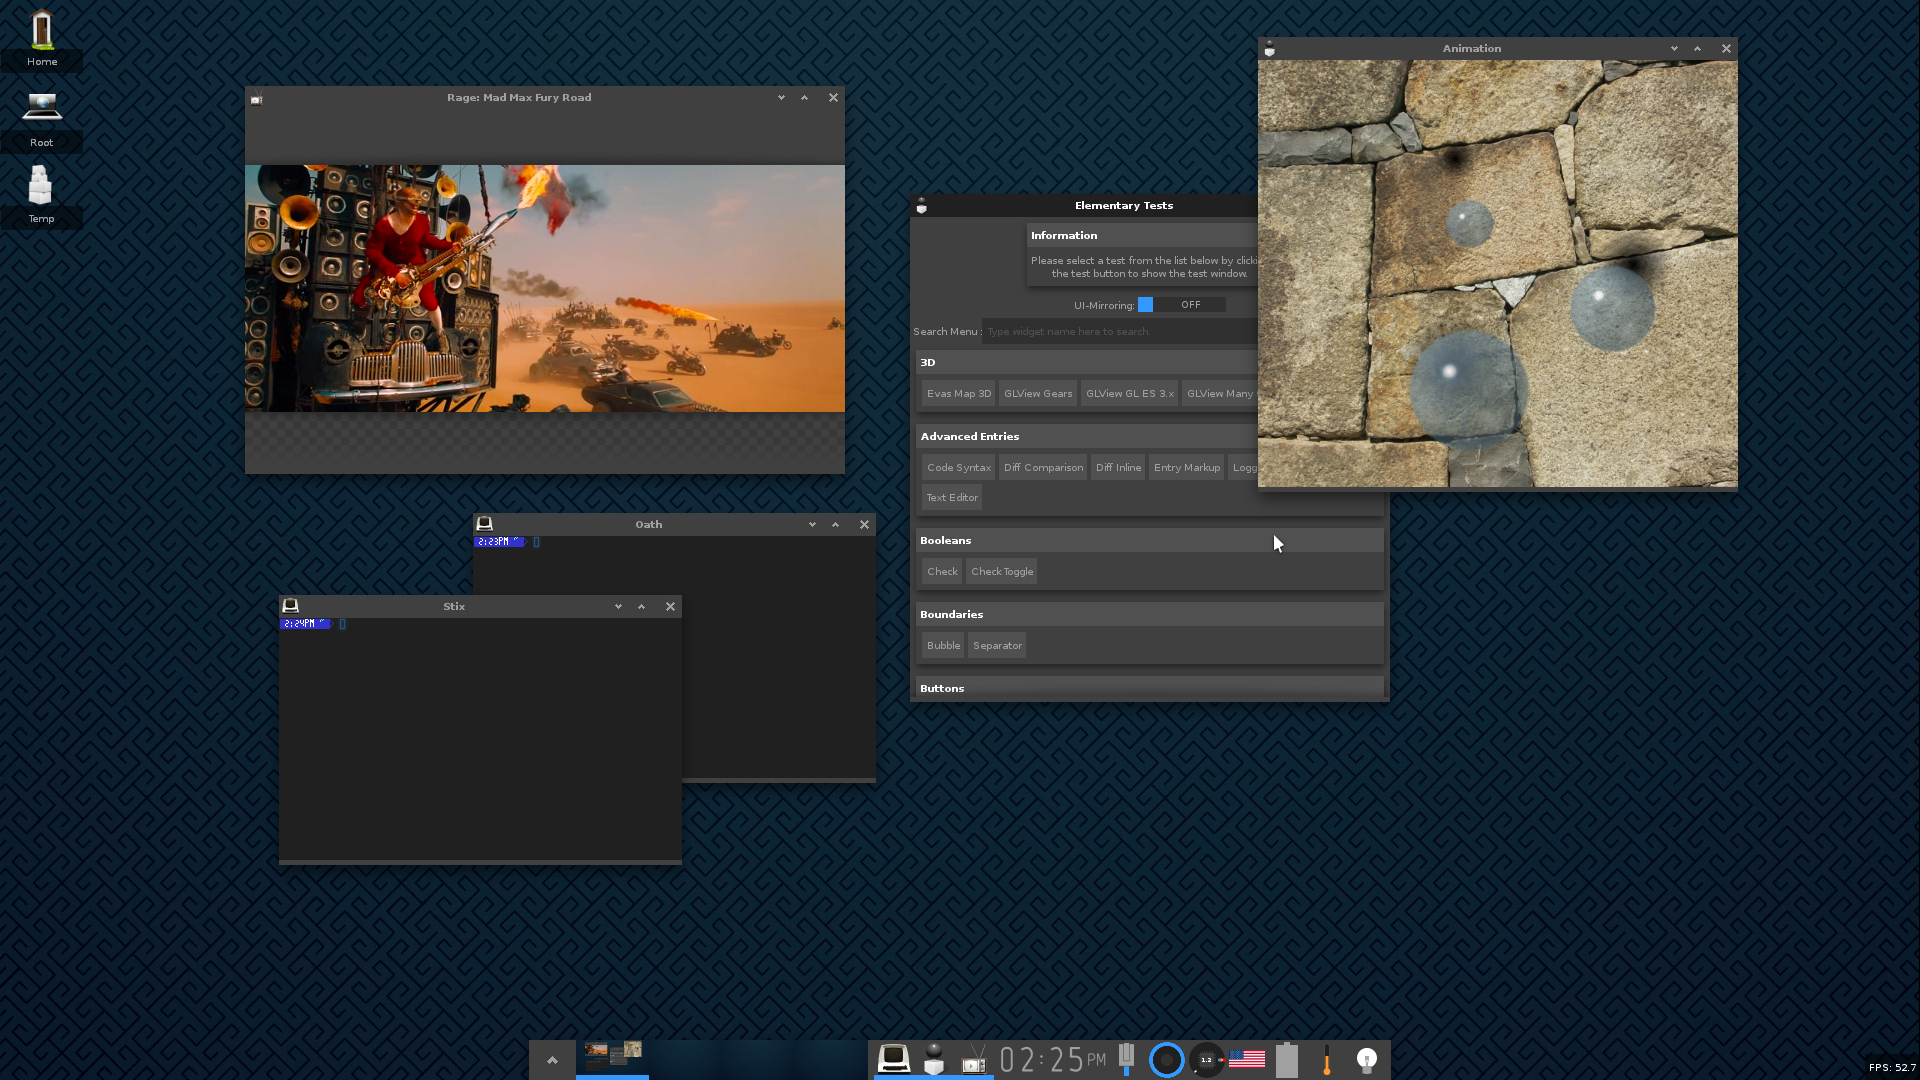The height and width of the screenshot is (1080, 1920).
Task: Click the light bulb backlight gadget
Action: [1367, 1059]
